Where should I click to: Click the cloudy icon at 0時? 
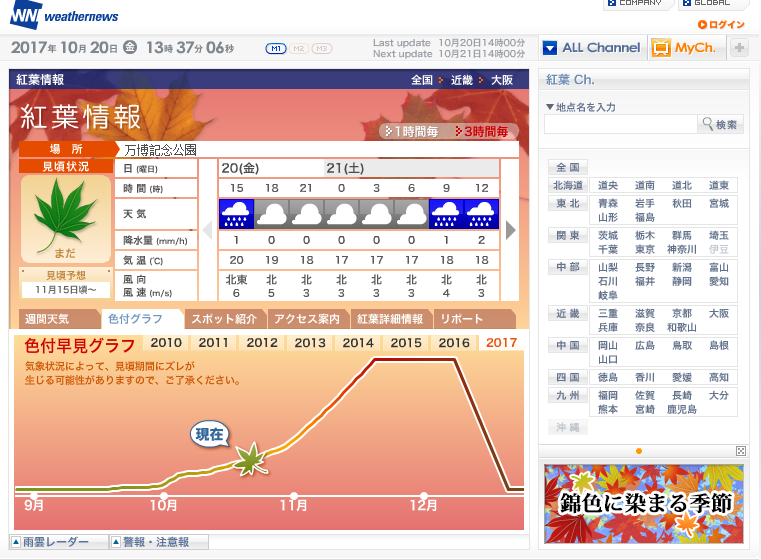click(341, 214)
